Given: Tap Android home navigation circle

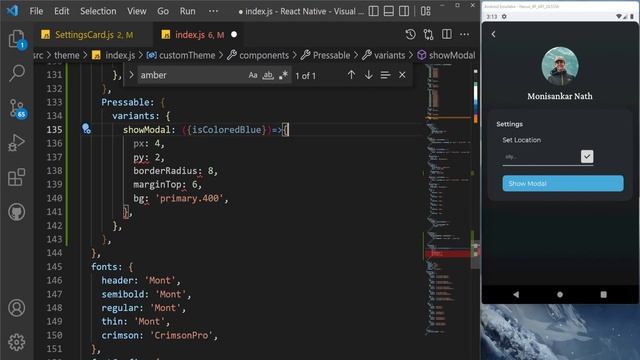Looking at the screenshot, I should pos(560,294).
